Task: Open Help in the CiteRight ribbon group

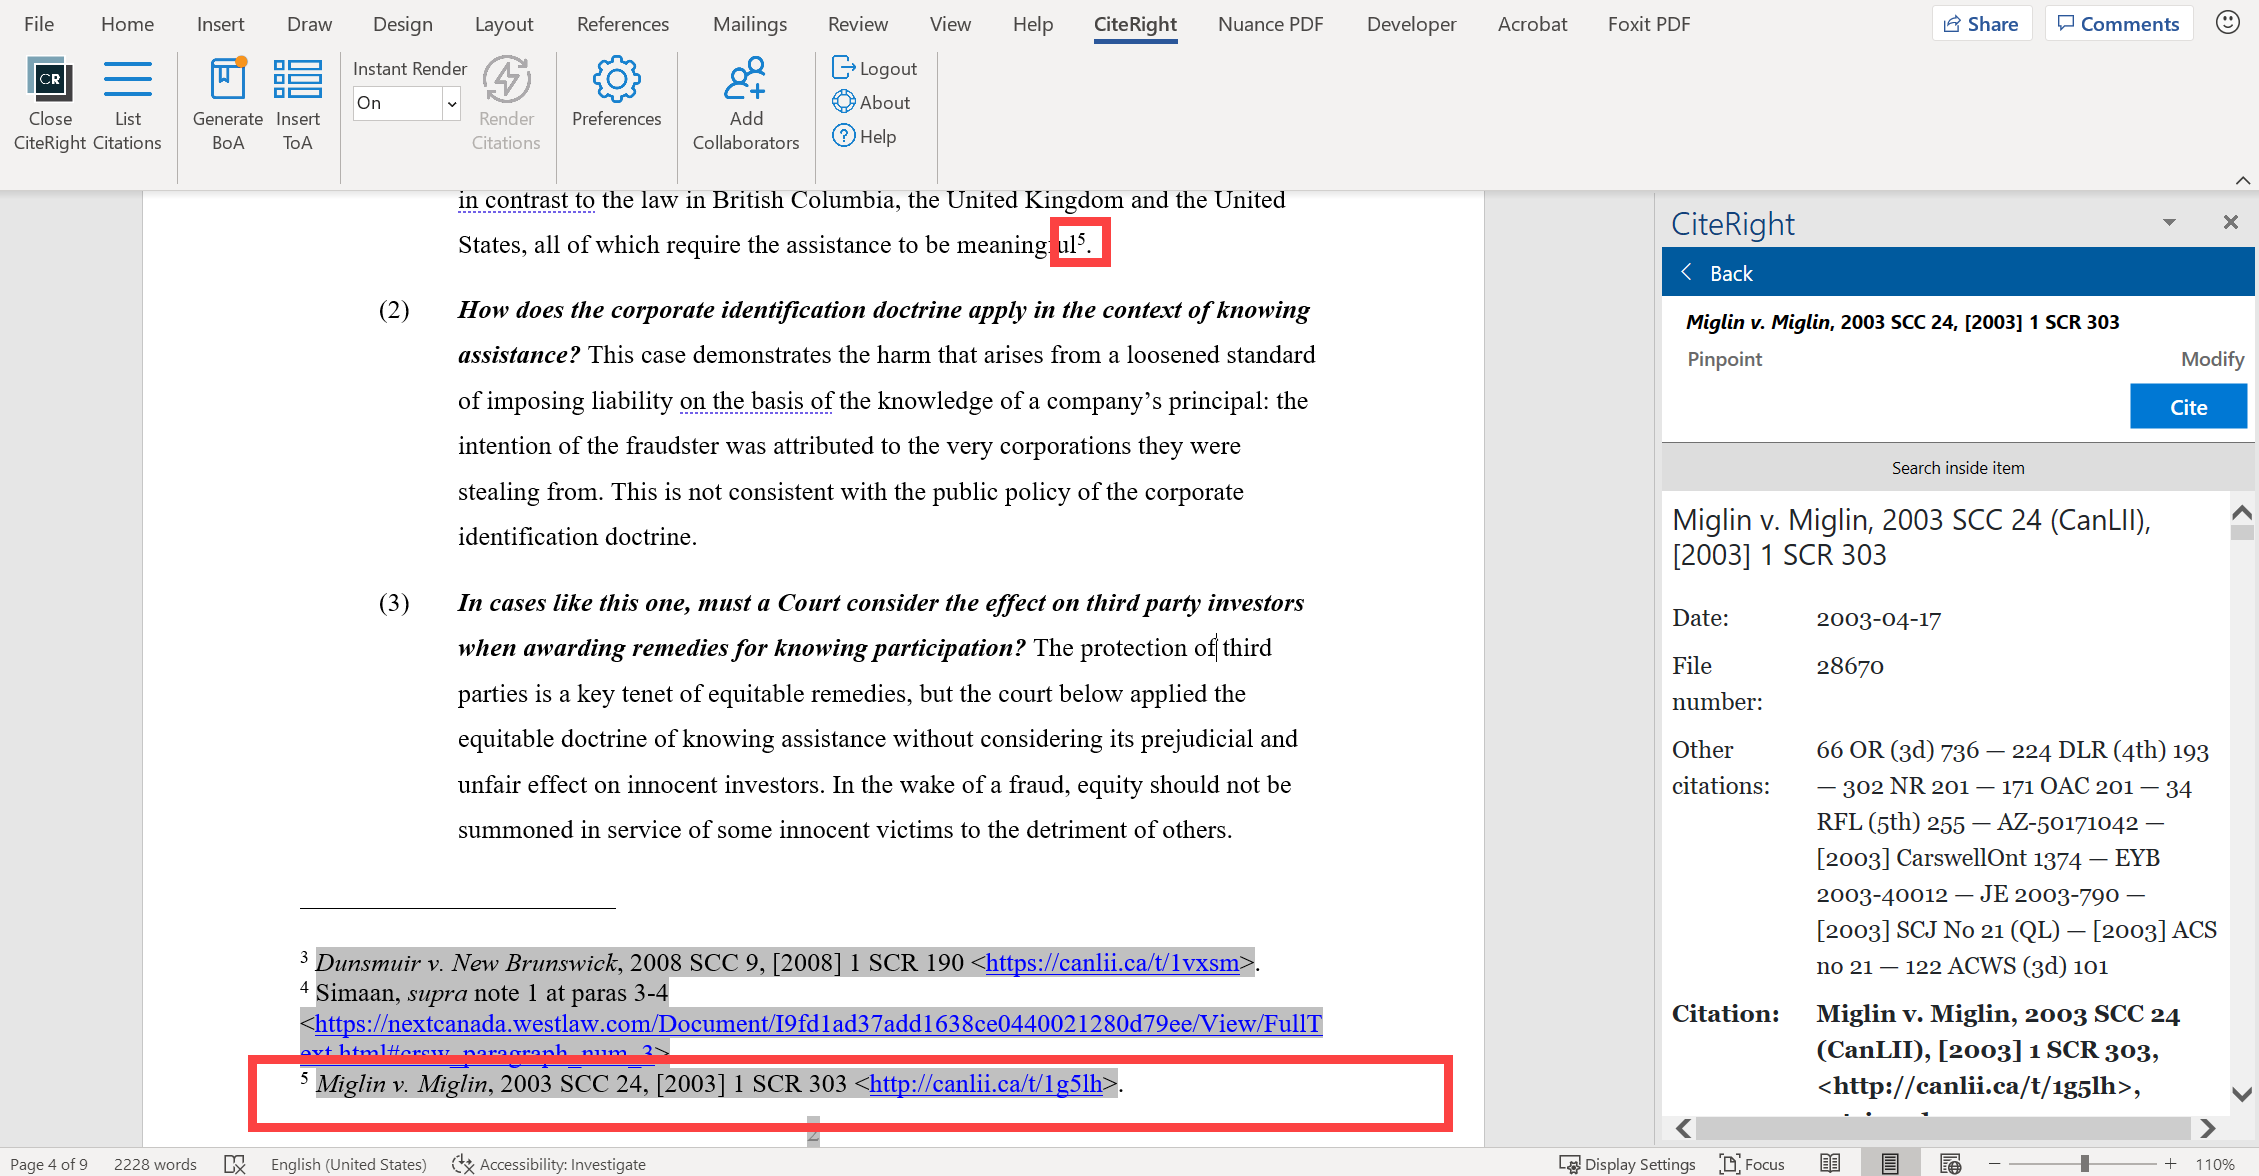Action: 864,136
